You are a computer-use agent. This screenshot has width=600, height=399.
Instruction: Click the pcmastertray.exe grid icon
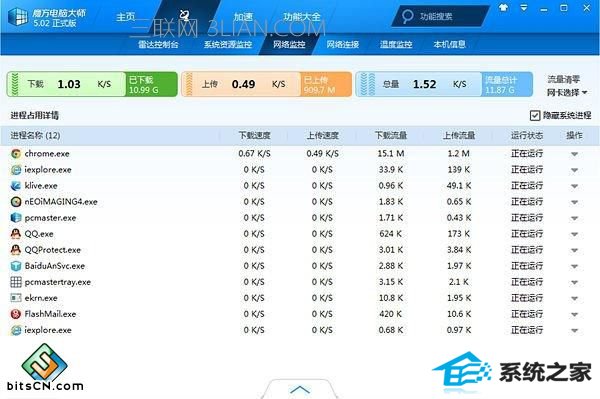coord(16,282)
